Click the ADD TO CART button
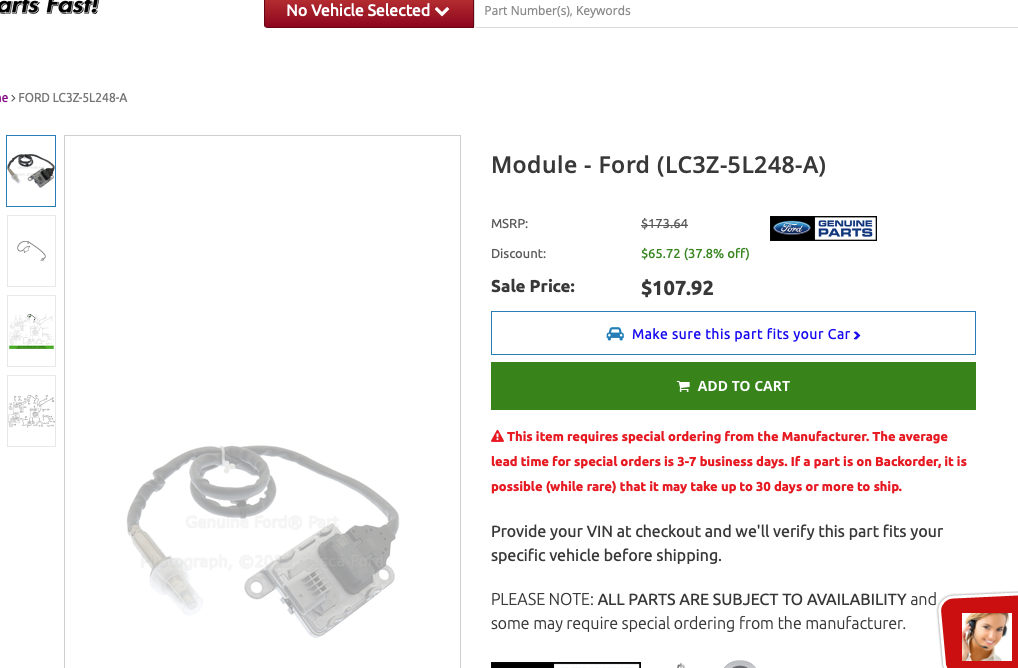Screen dimensions: 1018x668 coord(733,385)
